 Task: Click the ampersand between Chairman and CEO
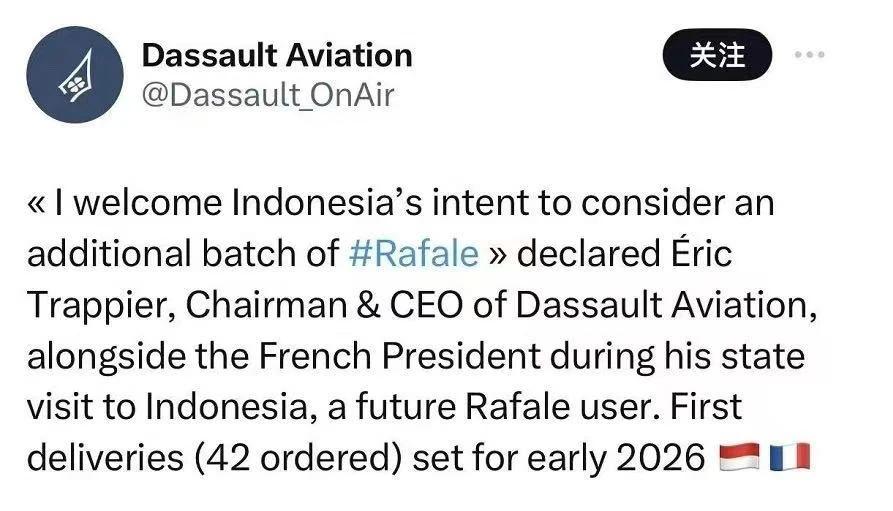tap(368, 305)
